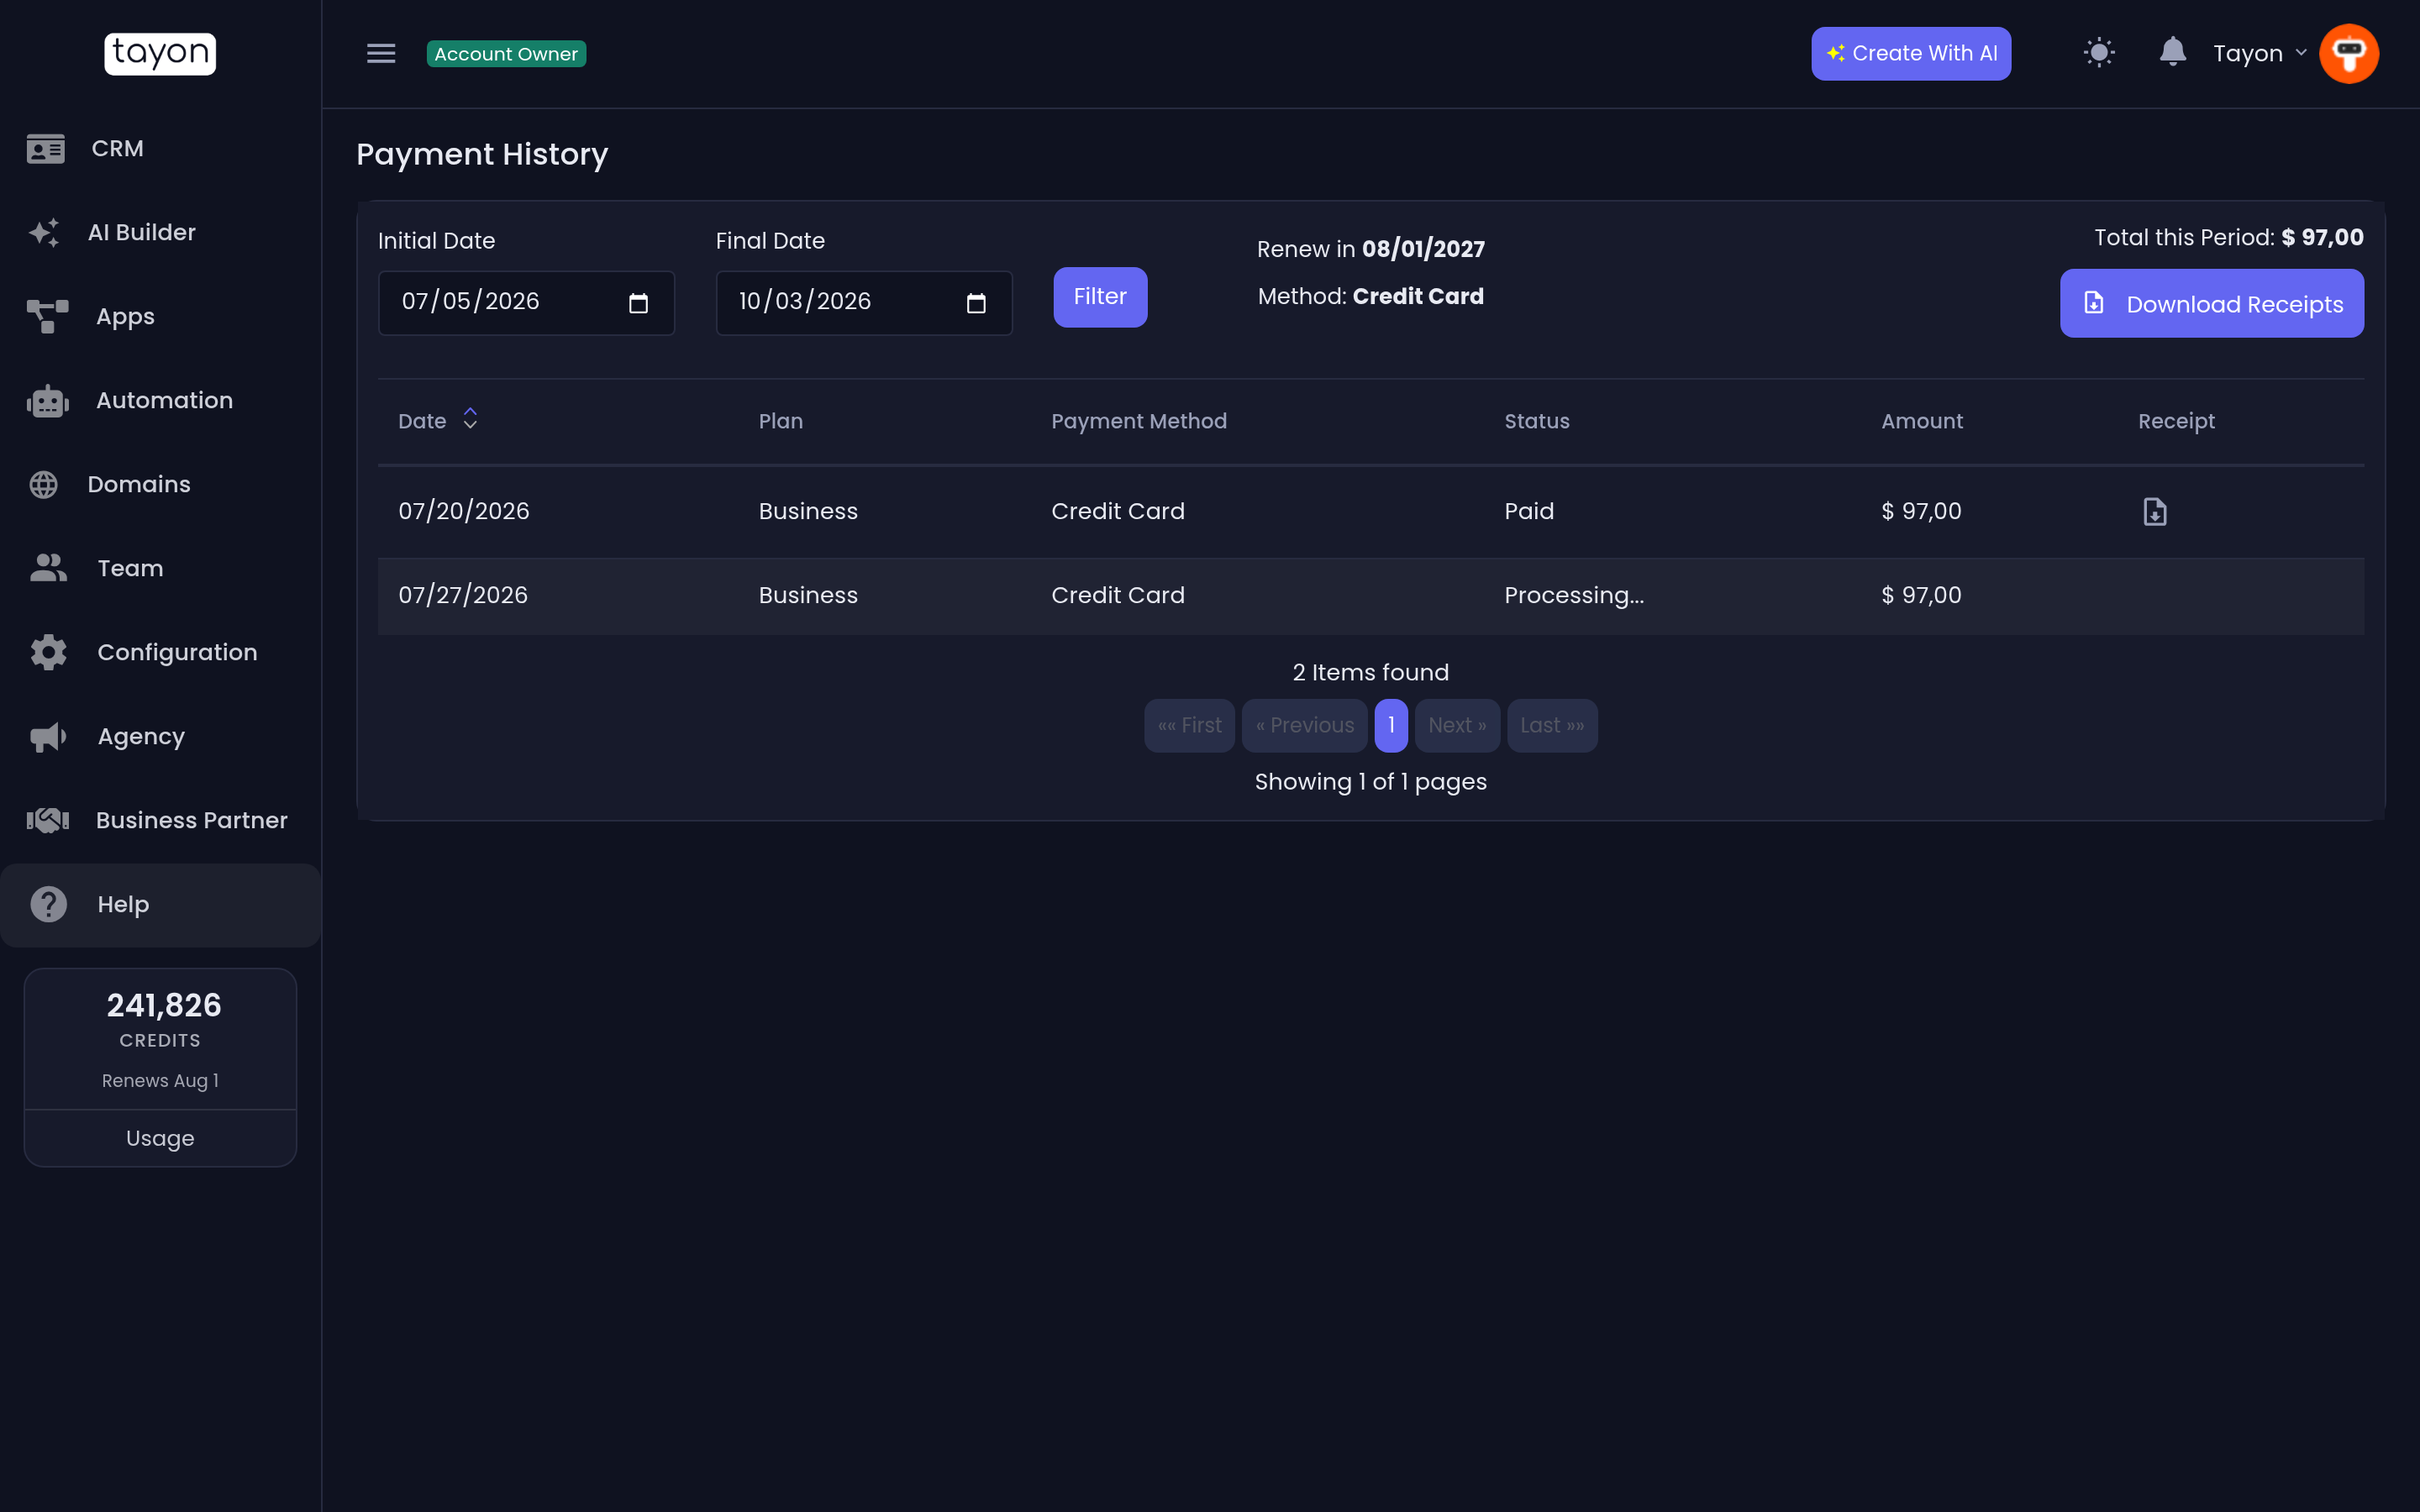This screenshot has width=2420, height=1512.
Task: Click the Processing... status cell
Action: pyautogui.click(x=1574, y=595)
